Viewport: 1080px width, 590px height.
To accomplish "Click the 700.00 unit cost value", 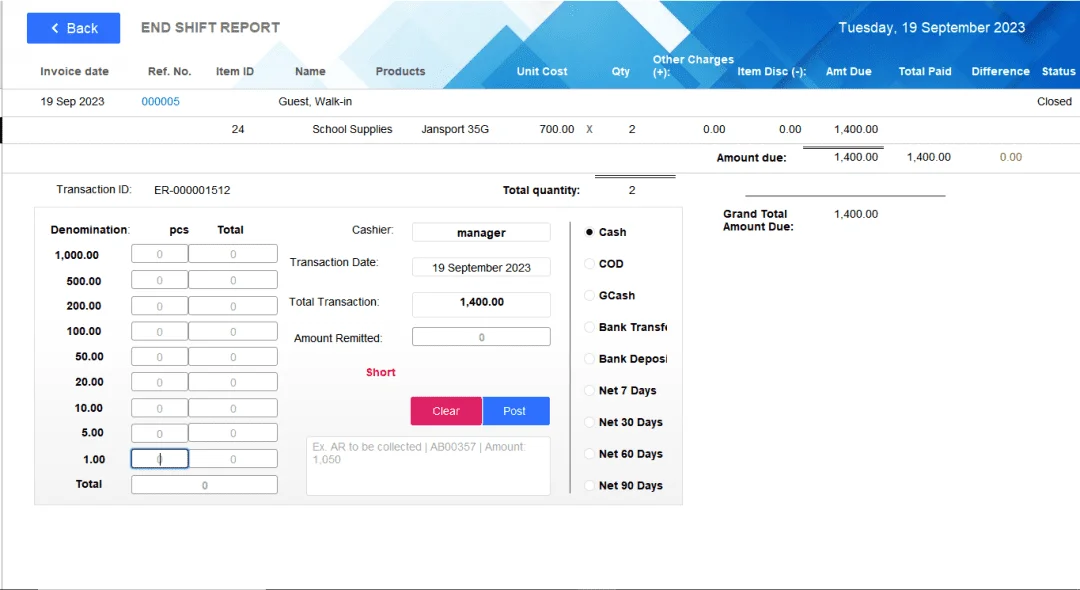I will [557, 129].
